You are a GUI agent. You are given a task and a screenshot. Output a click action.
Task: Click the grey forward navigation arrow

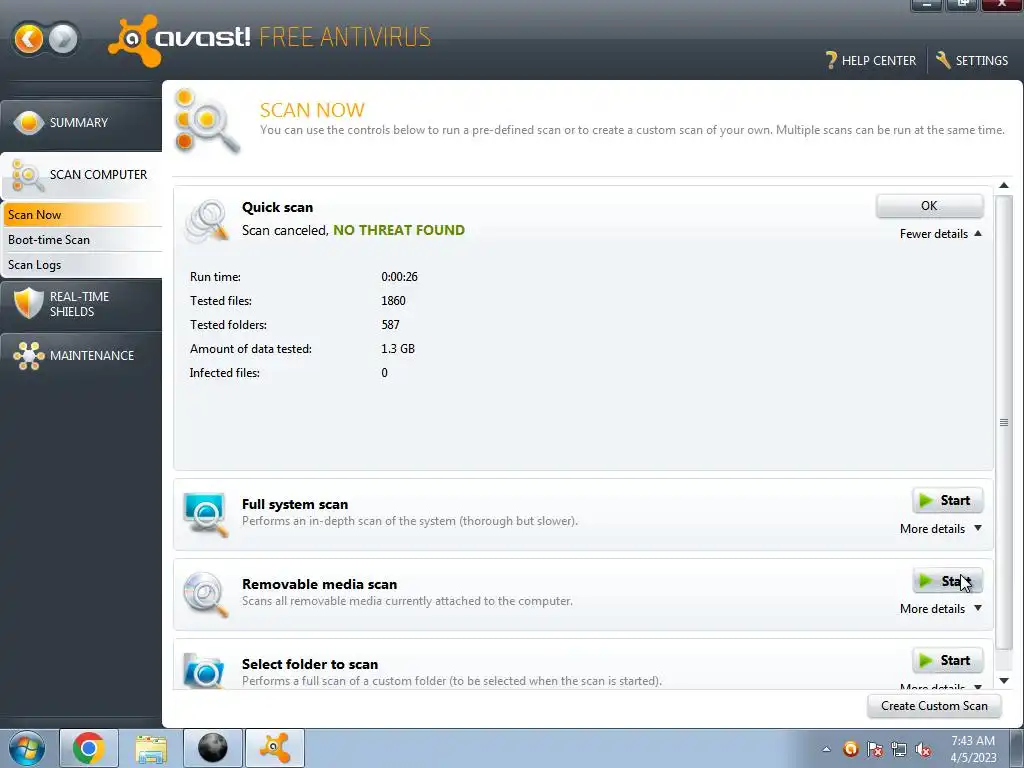[x=63, y=39]
